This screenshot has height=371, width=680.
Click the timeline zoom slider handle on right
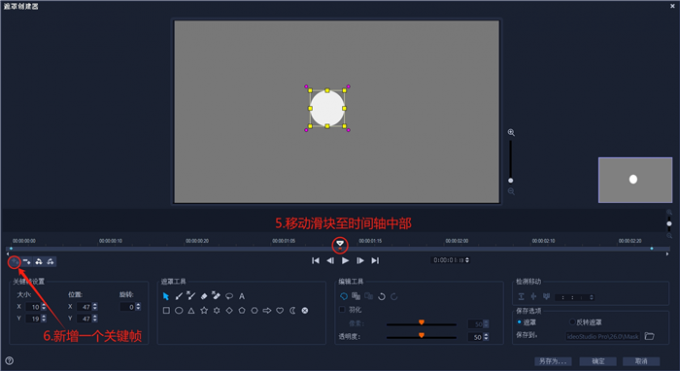click(x=669, y=224)
